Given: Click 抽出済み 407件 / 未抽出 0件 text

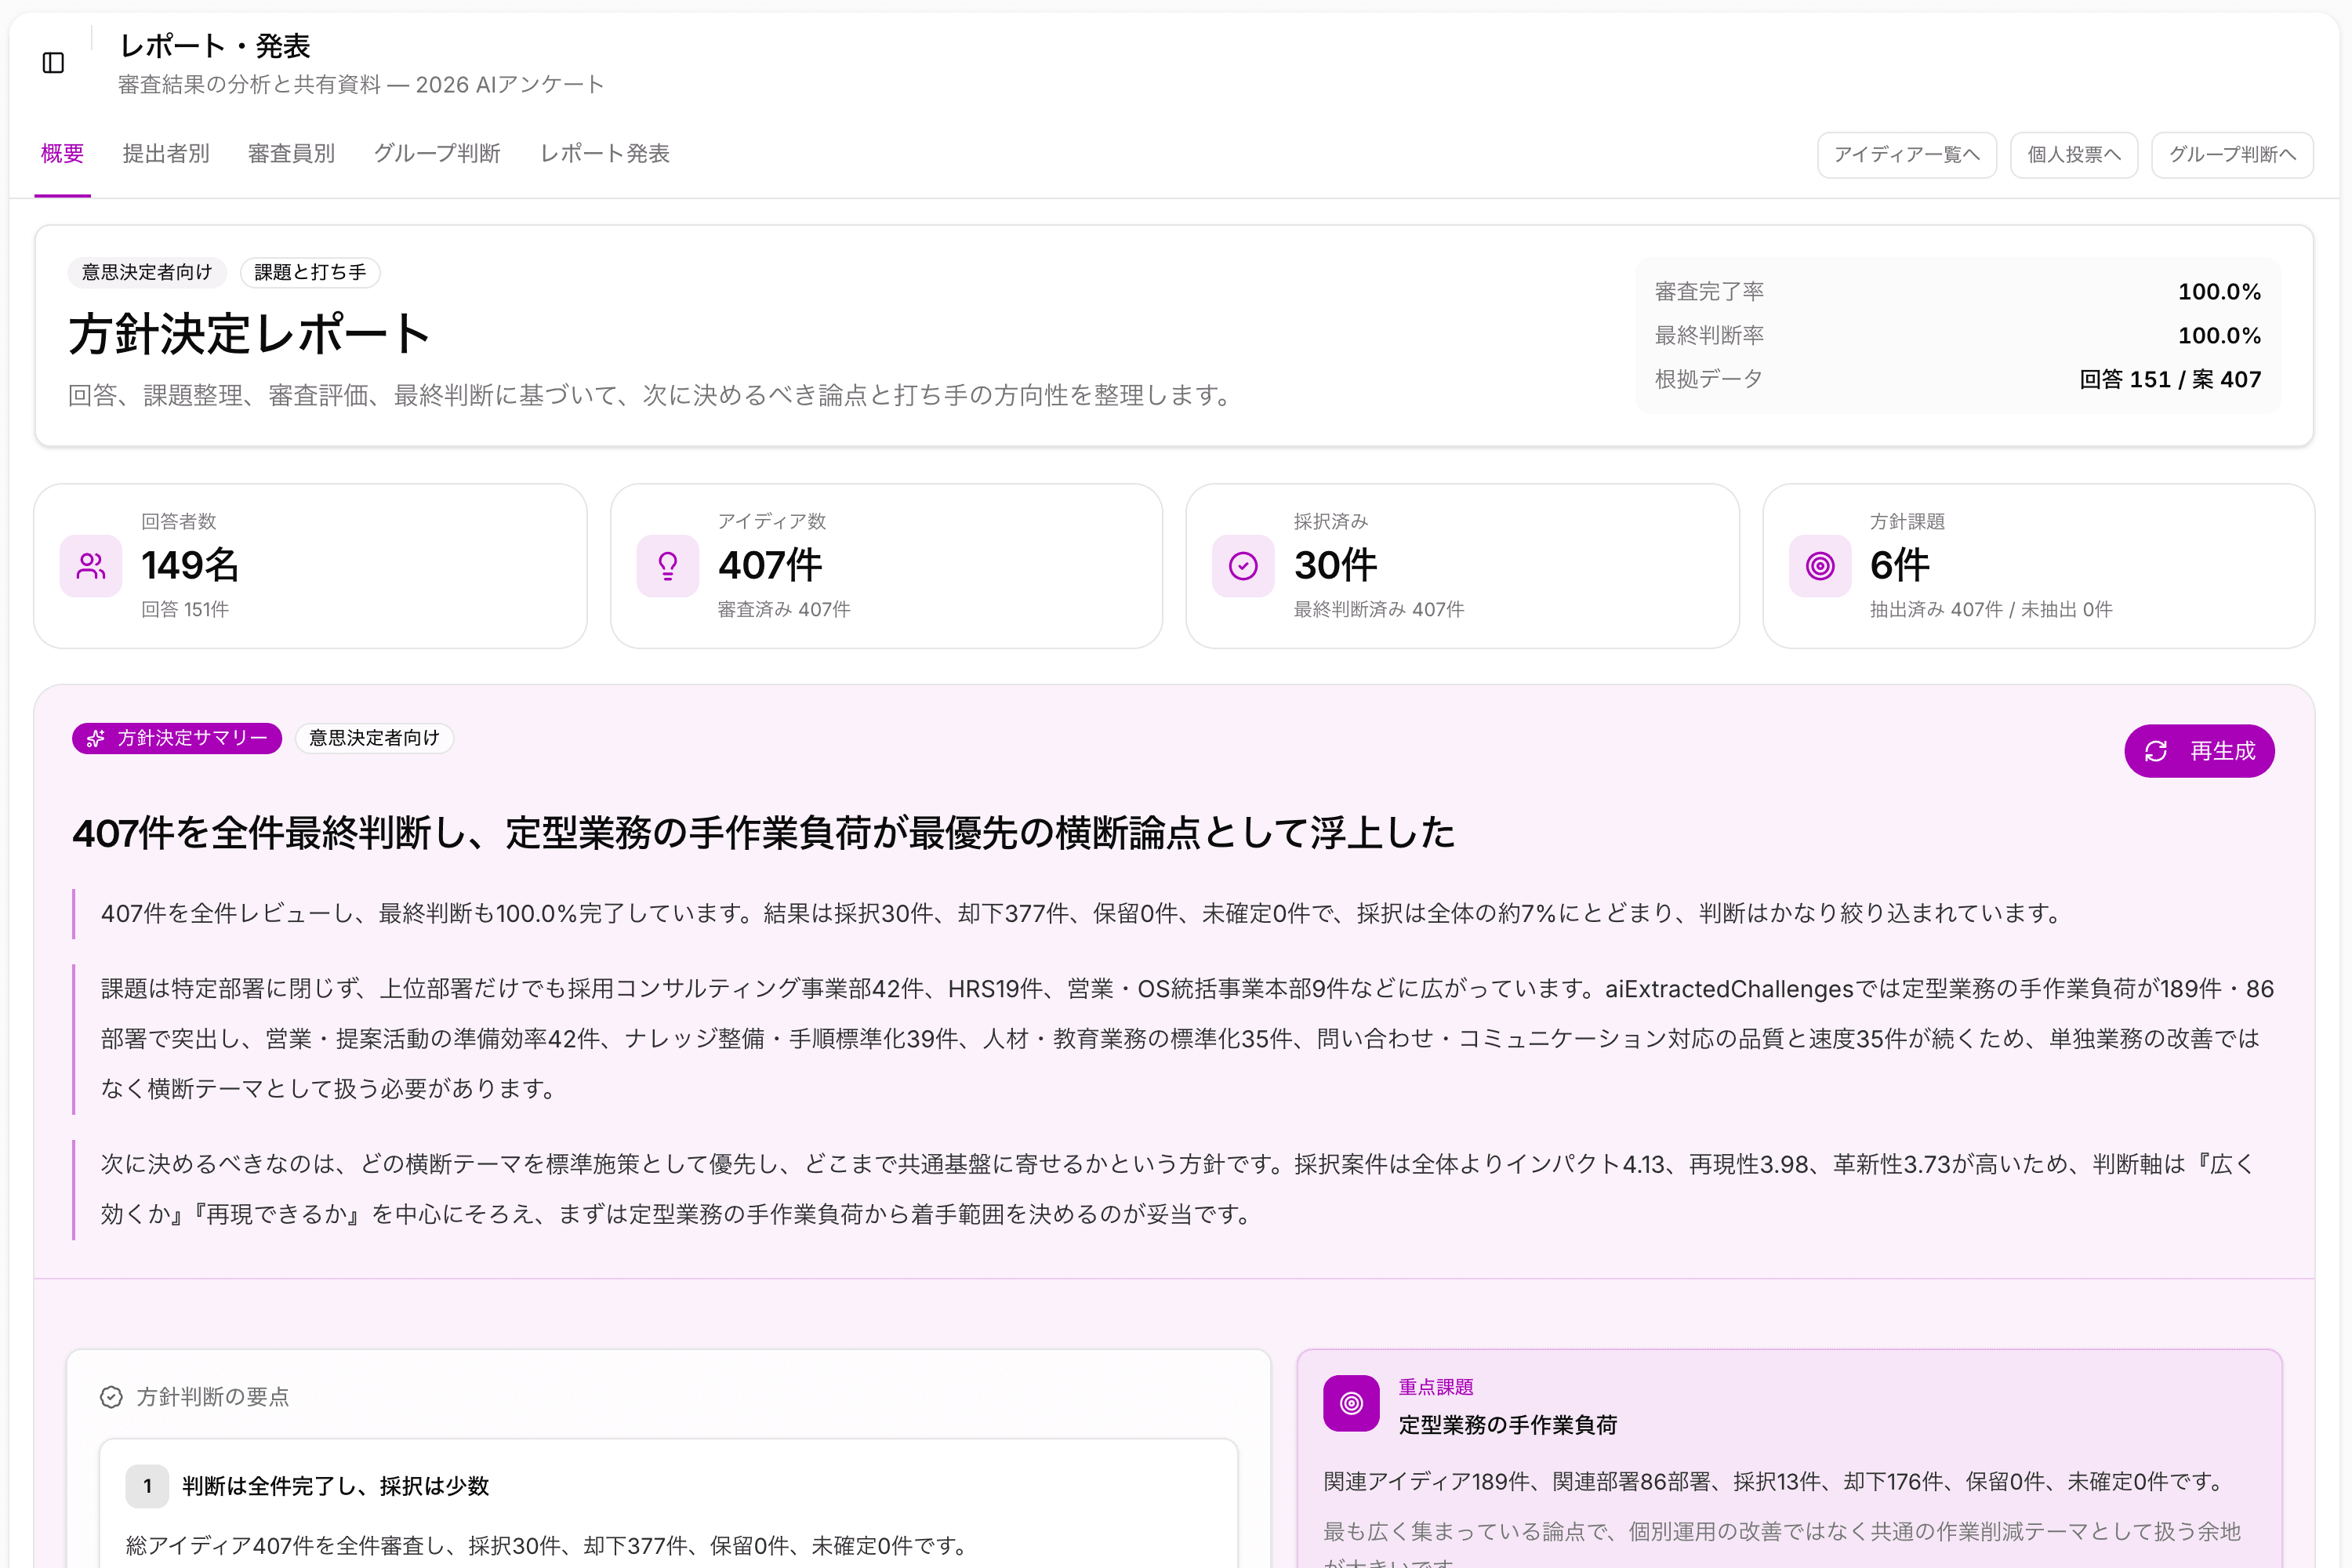Looking at the screenshot, I should click(x=1991, y=609).
